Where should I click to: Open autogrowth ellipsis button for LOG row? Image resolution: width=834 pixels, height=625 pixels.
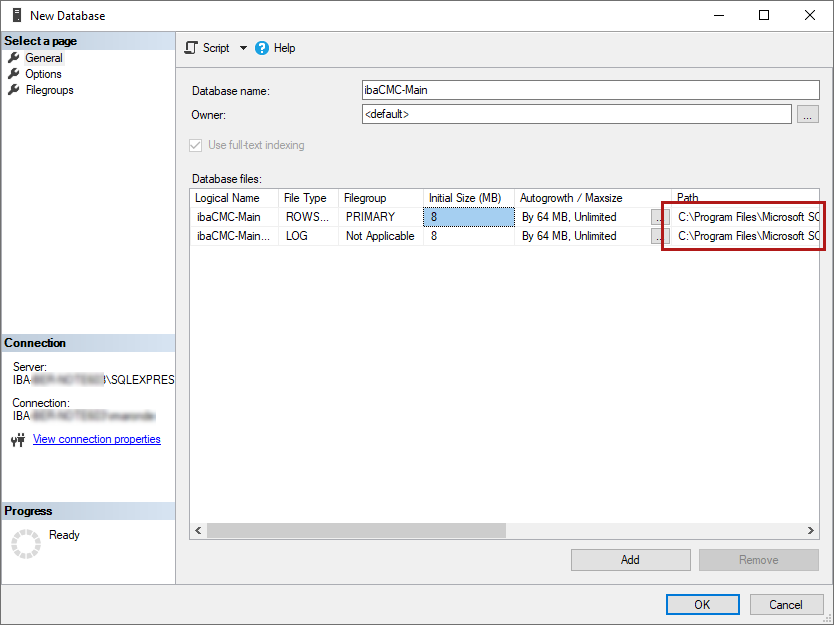pyautogui.click(x=660, y=236)
